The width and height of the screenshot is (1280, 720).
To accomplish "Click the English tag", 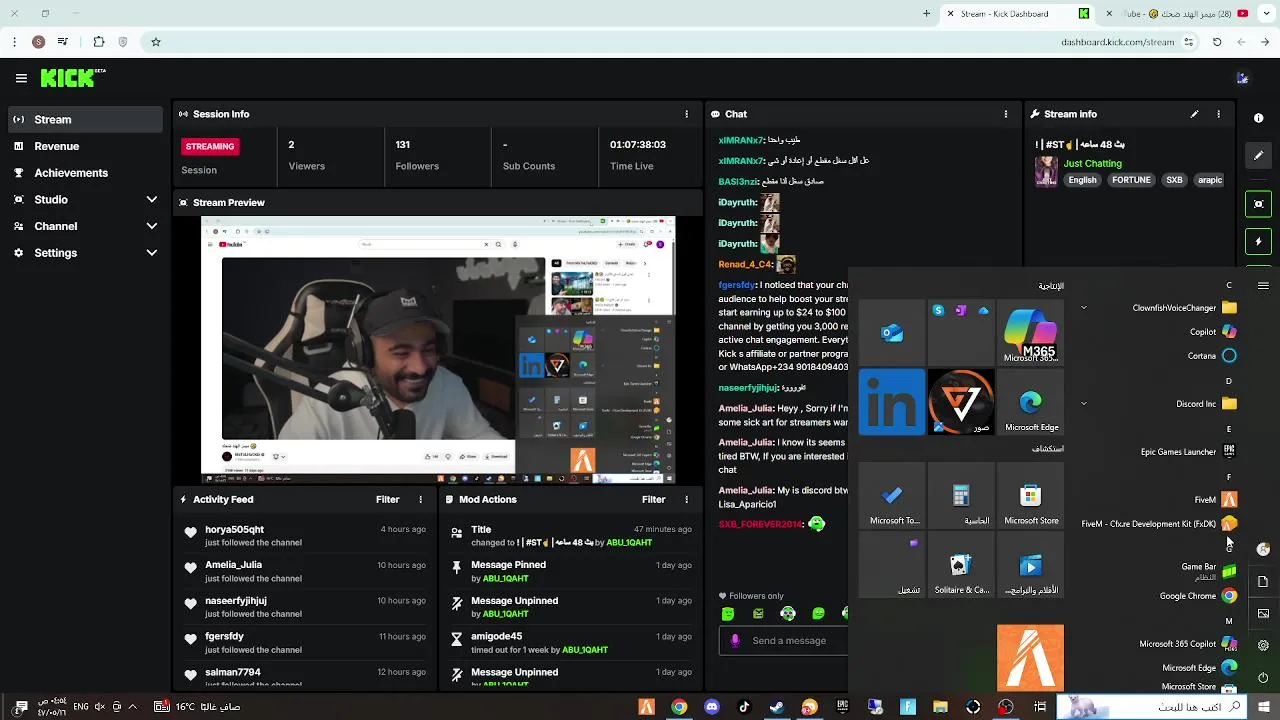I will coord(1082,180).
